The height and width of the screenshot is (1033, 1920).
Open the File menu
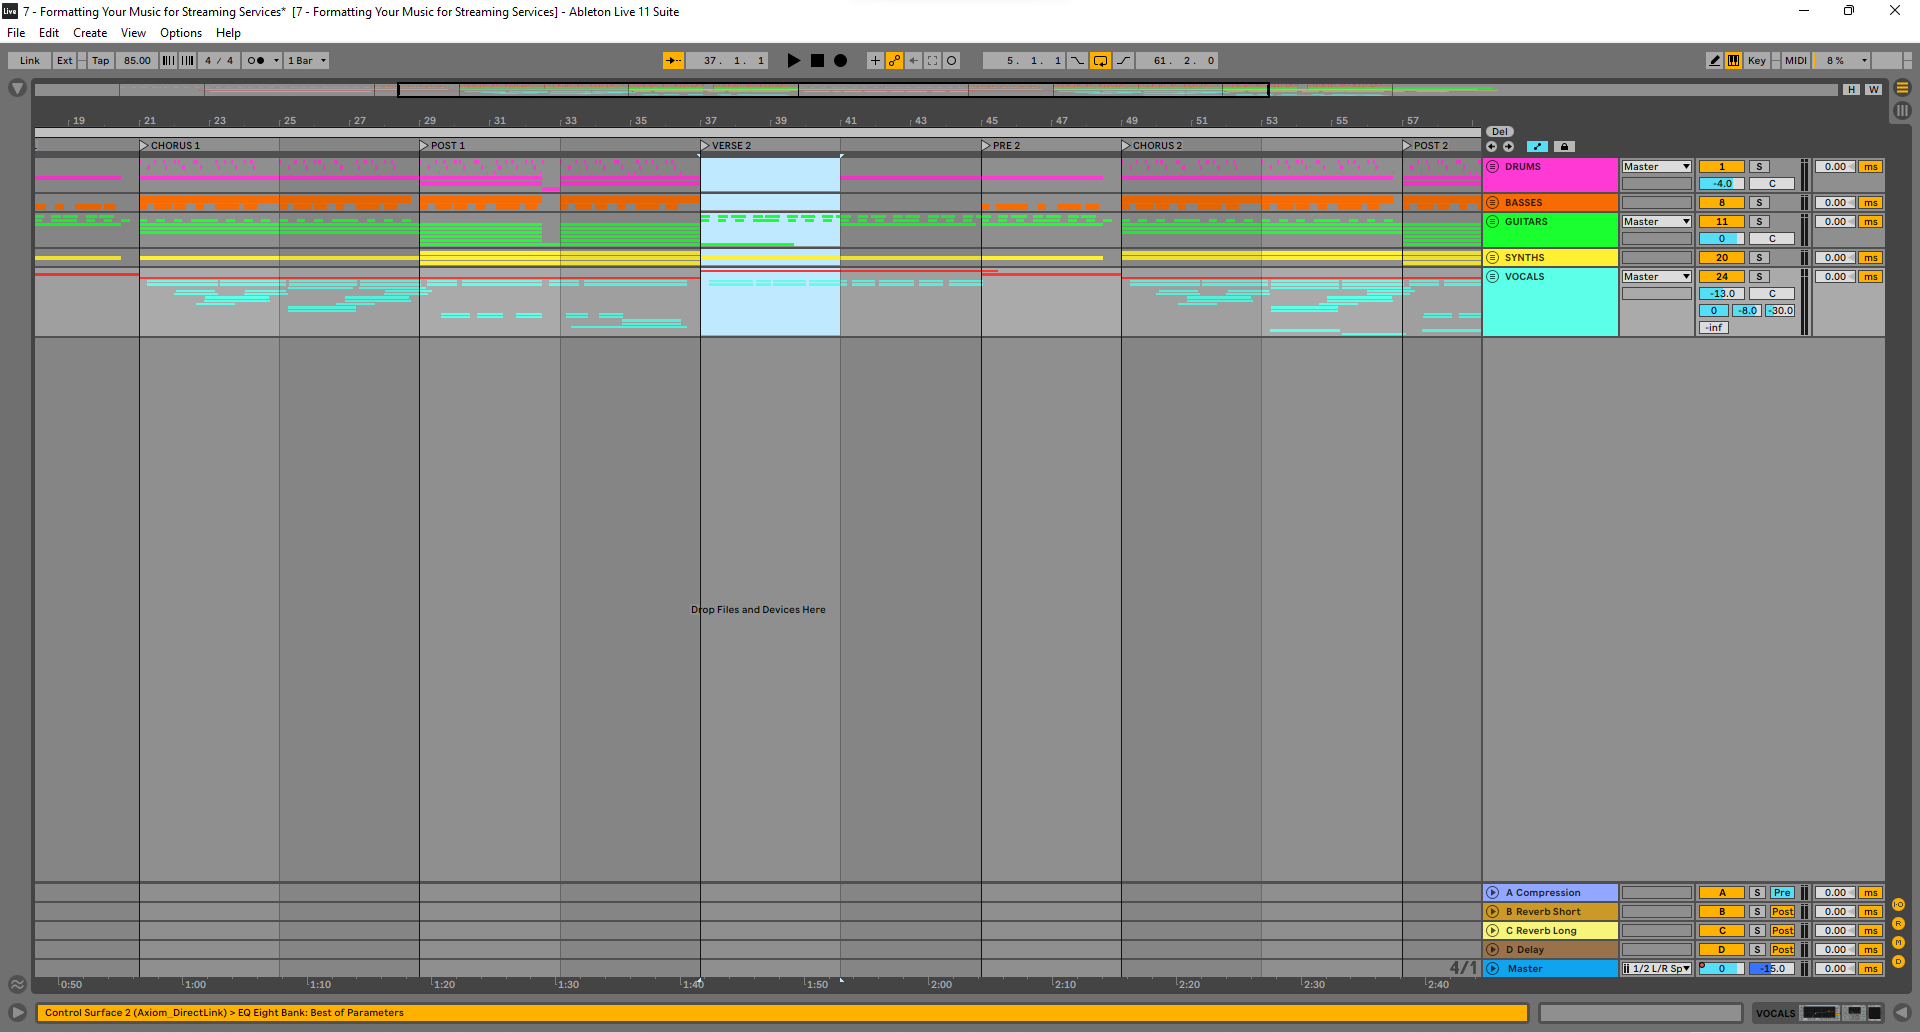16,33
